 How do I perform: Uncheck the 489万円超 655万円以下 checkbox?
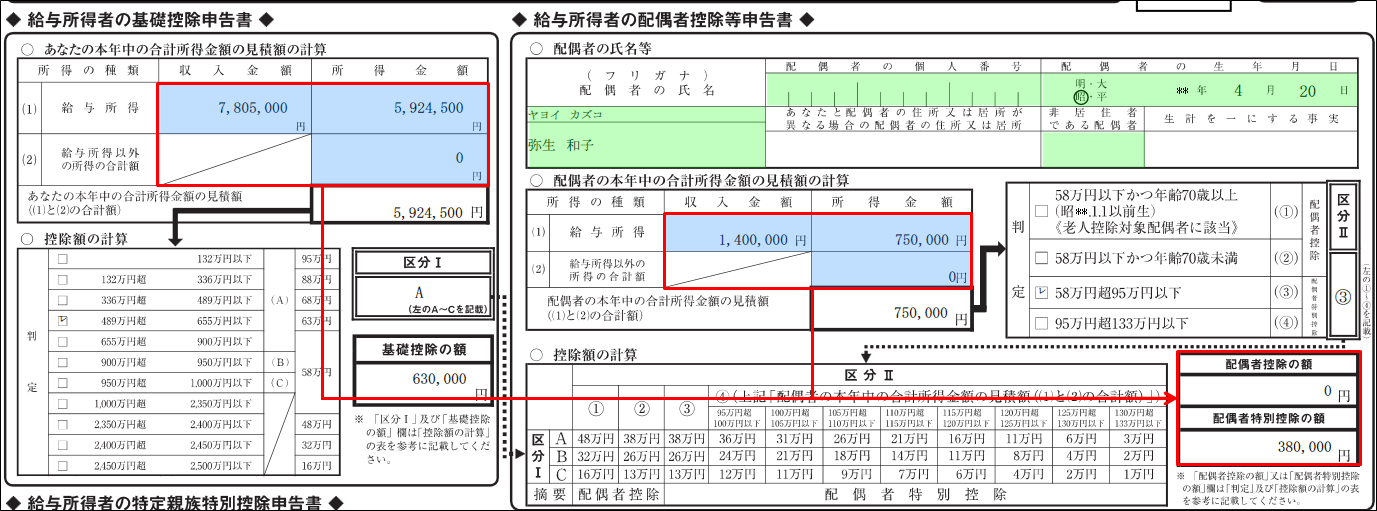pos(64,321)
